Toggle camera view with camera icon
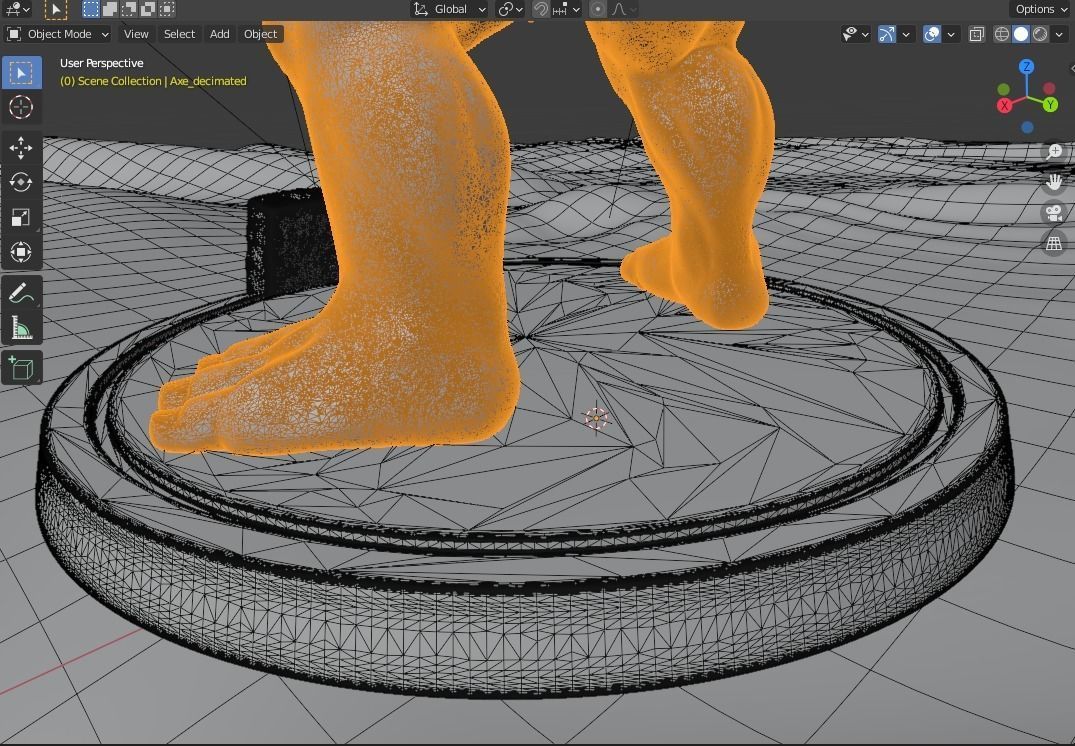The height and width of the screenshot is (746, 1075). click(1054, 213)
